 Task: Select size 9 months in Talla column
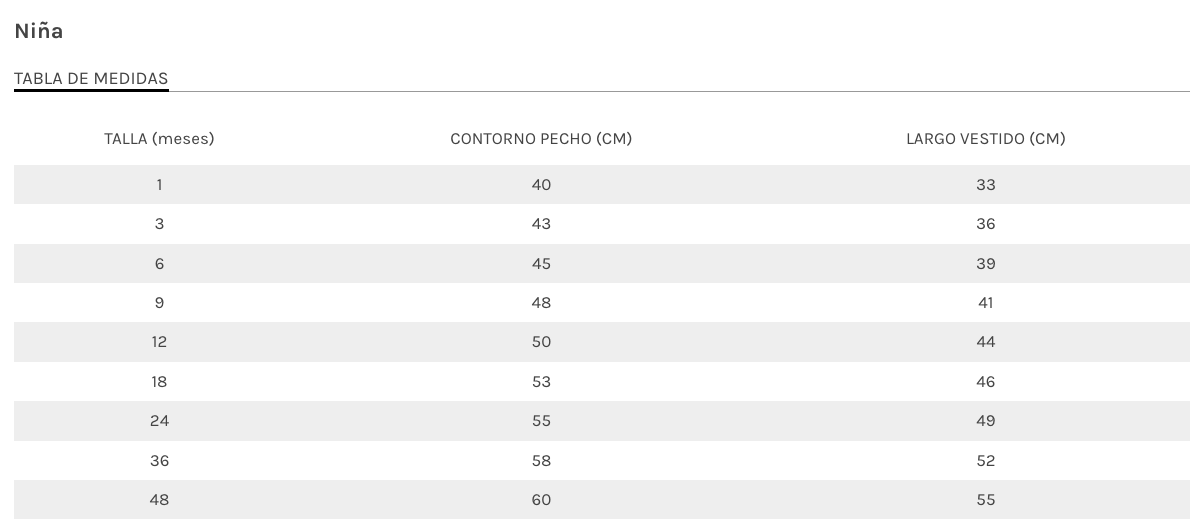click(x=159, y=303)
